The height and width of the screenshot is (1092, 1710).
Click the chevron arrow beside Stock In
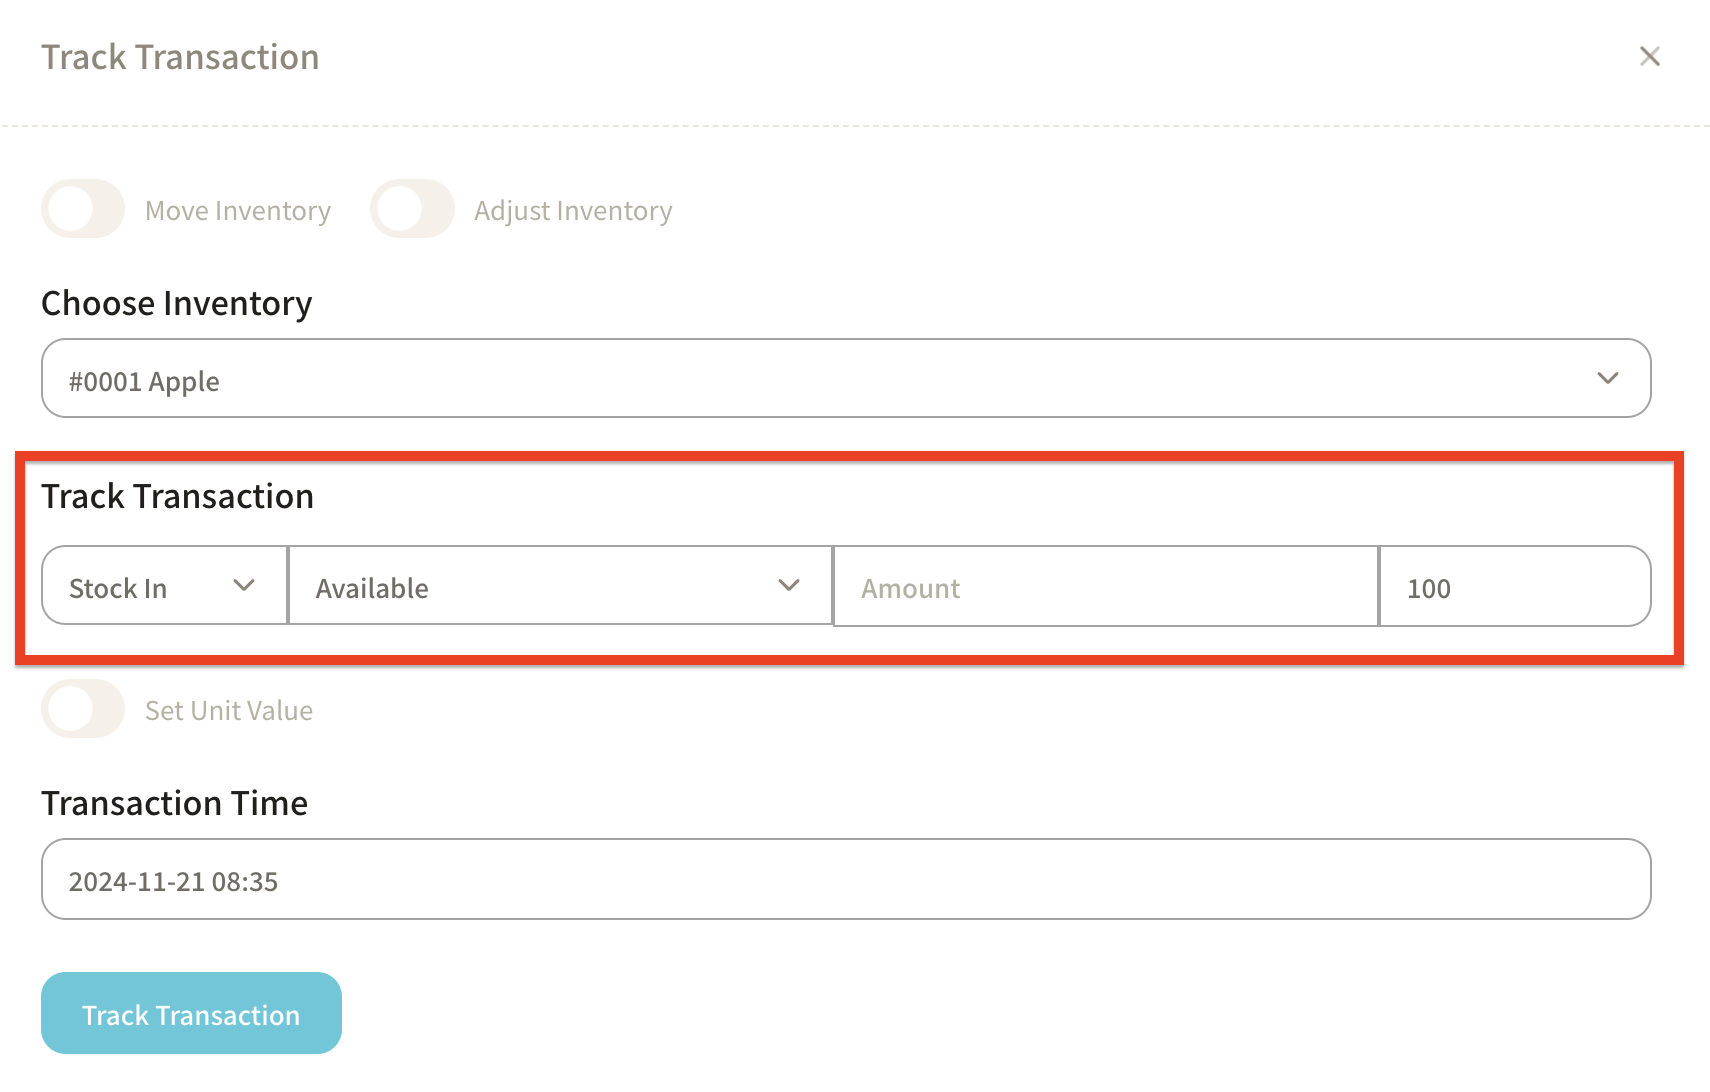click(244, 586)
